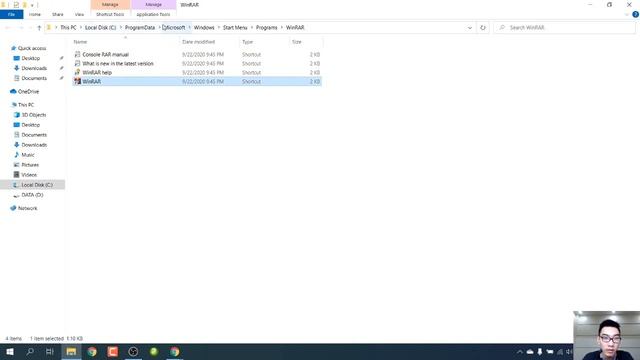Go to Programs breadcrumb segment
640x360 pixels.
pos(267,28)
